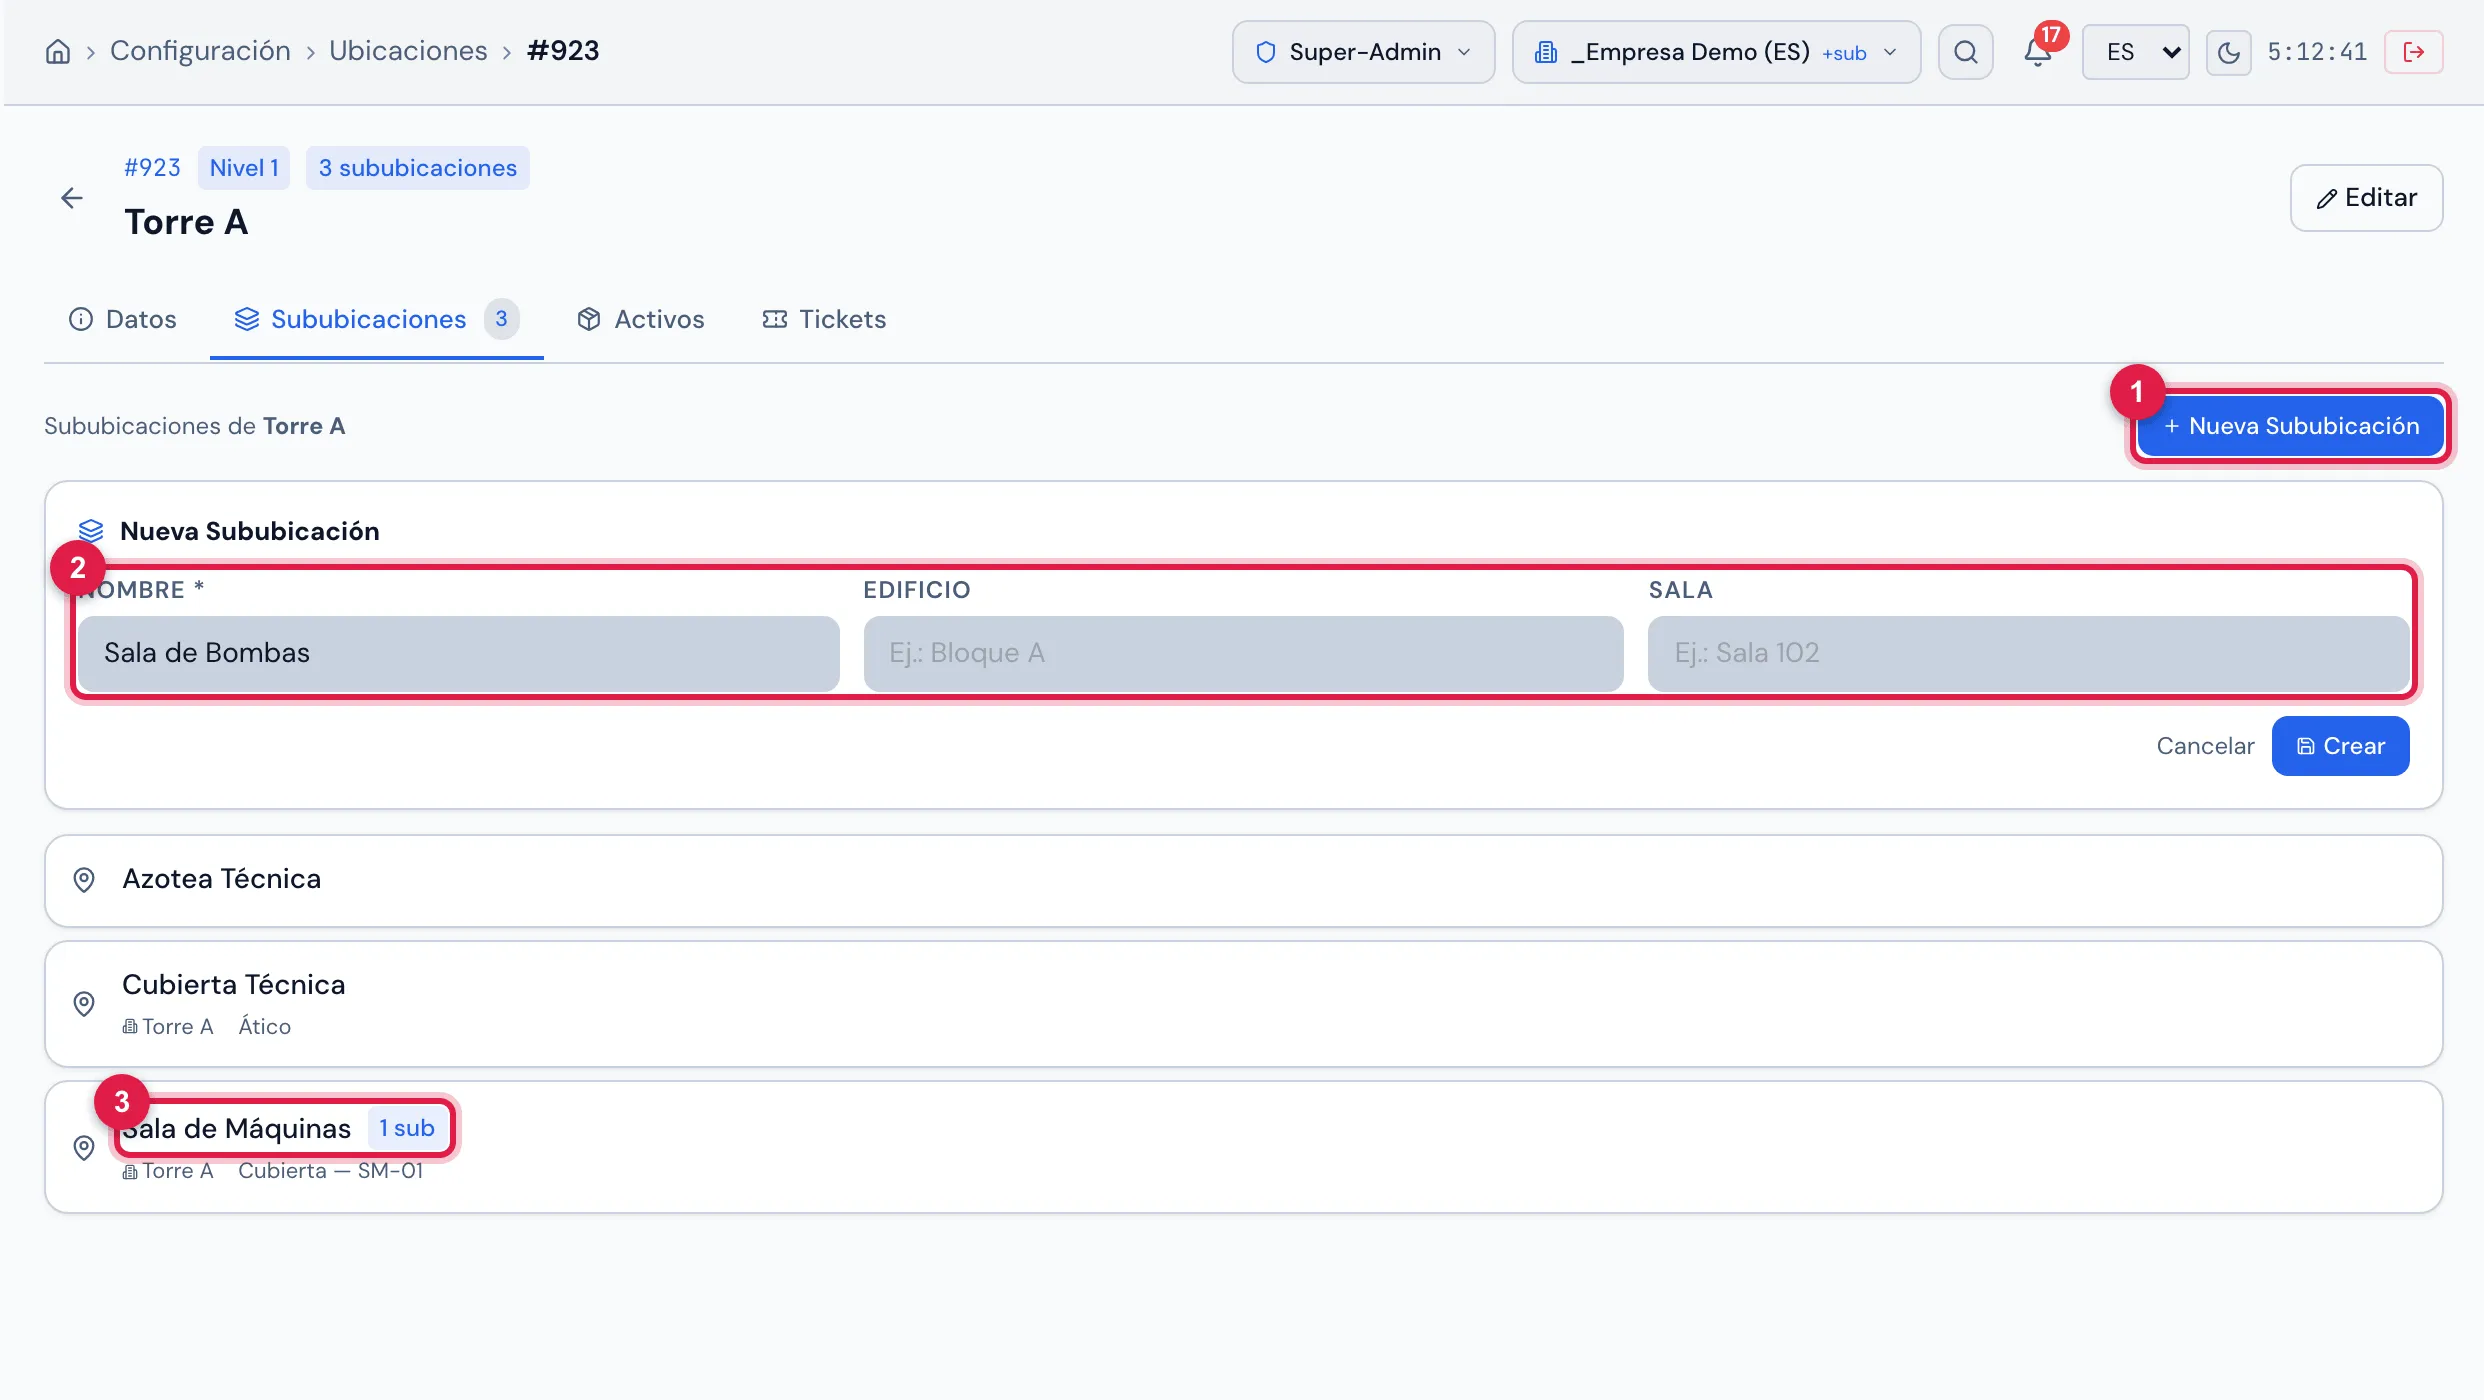Screen dimensions: 2484x1400
Task: Click the pin icon beside Azotea Técnica
Action: click(x=84, y=880)
